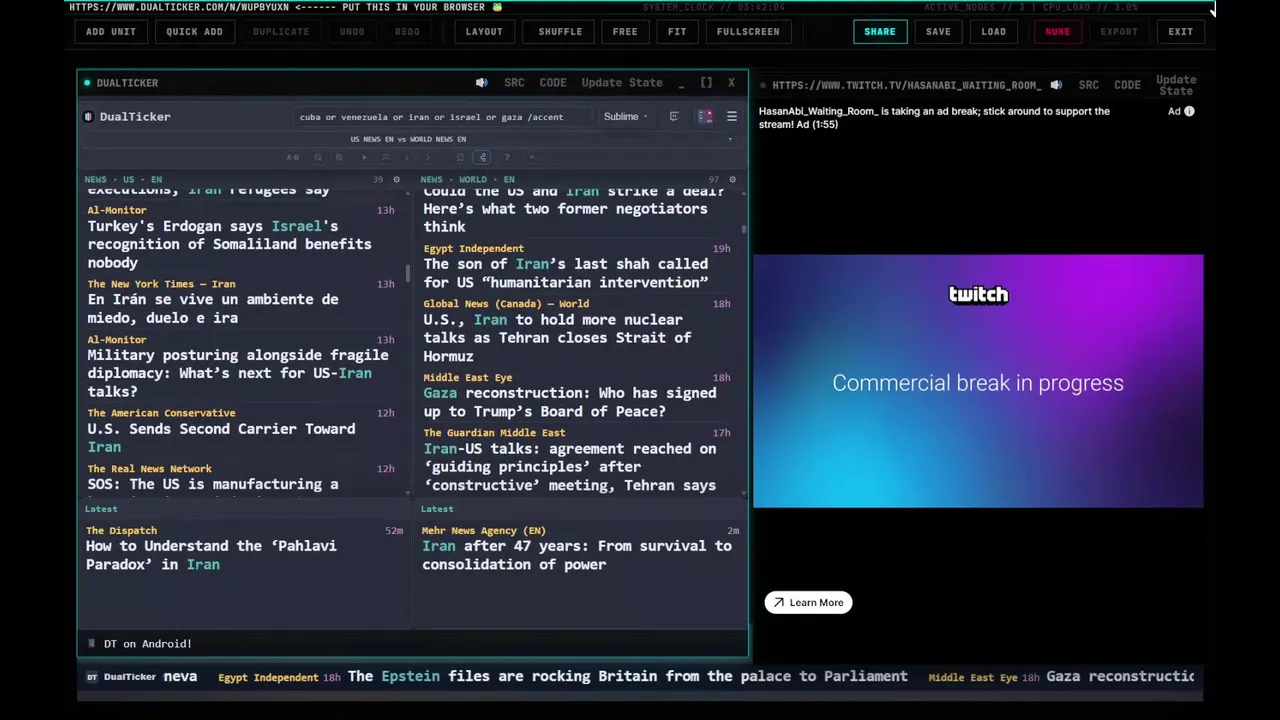The image size is (1280, 720).
Task: Click Update State on DualTicker unit
Action: coord(622,83)
